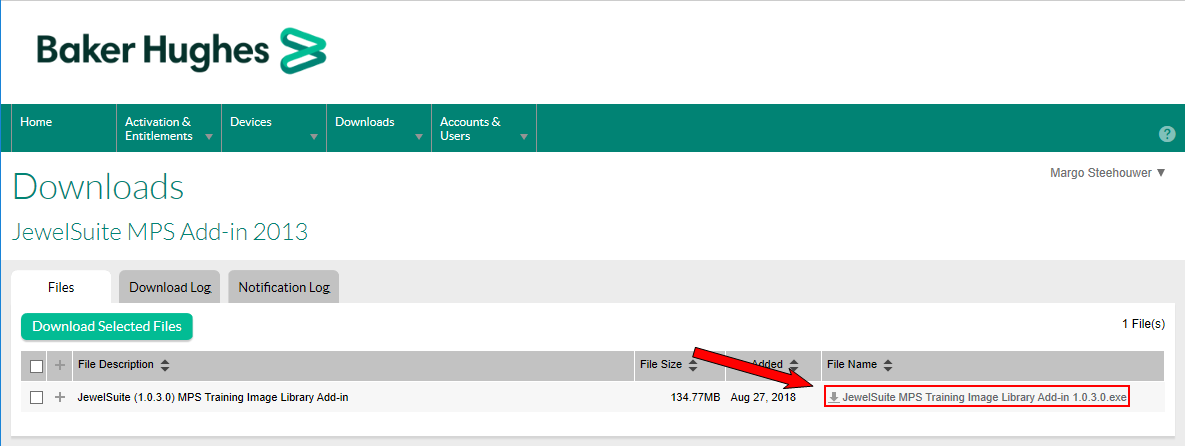Sort by File Description column arrows
This screenshot has width=1185, height=446.
point(165,365)
